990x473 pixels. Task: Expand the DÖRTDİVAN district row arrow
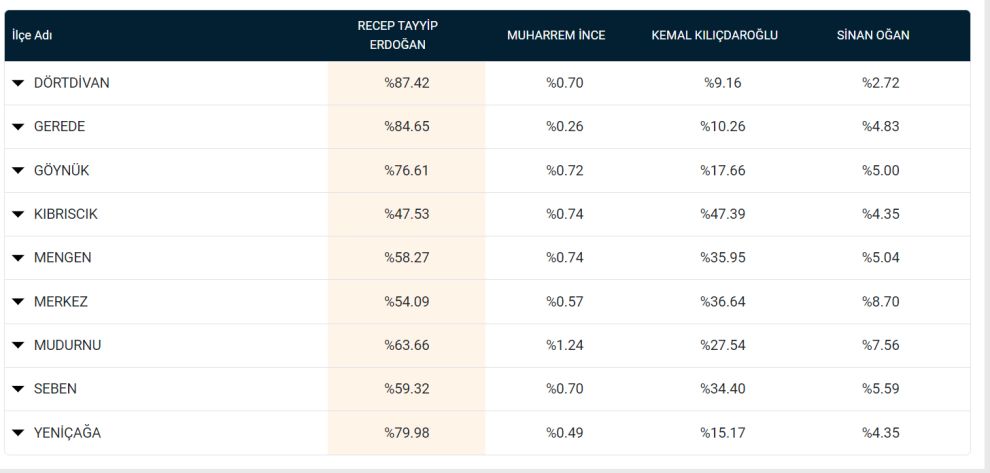pos(18,83)
